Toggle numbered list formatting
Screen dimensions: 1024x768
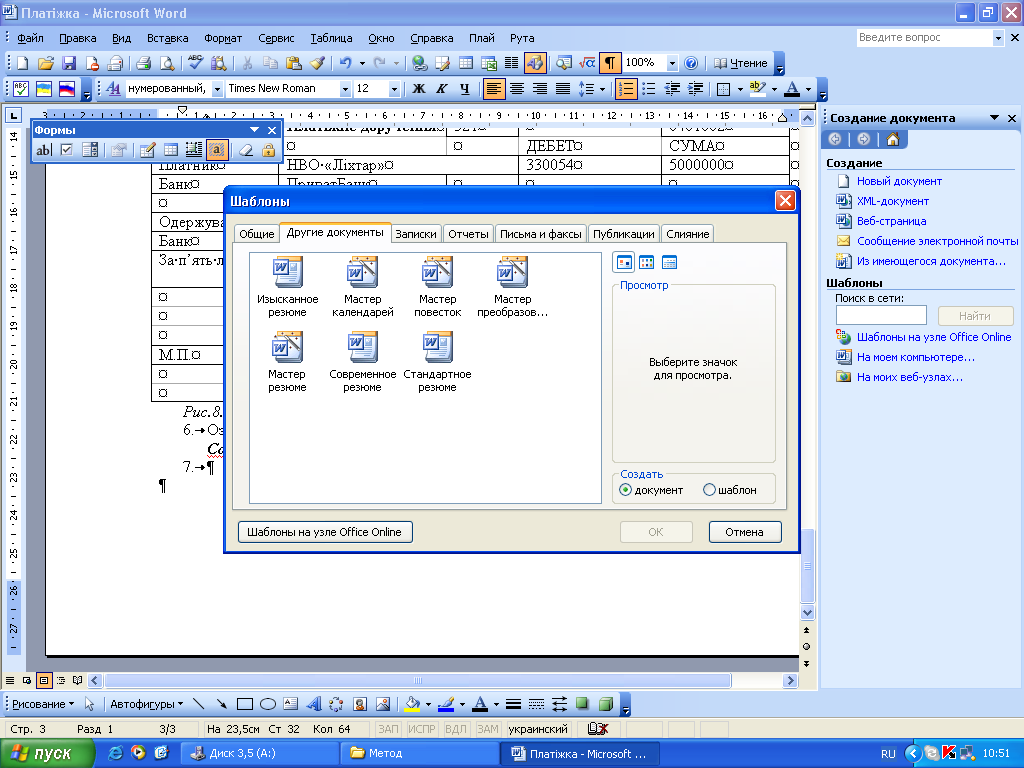coord(626,89)
